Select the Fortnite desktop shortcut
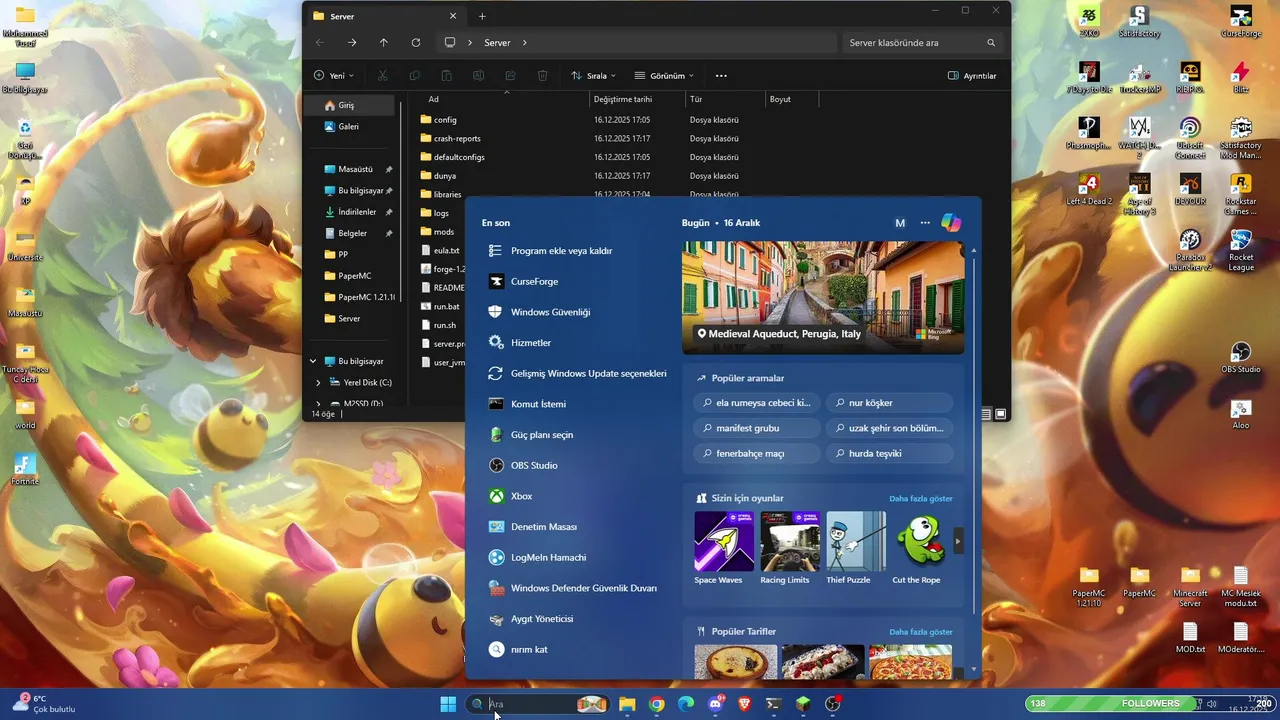1280x720 pixels. [x=25, y=469]
